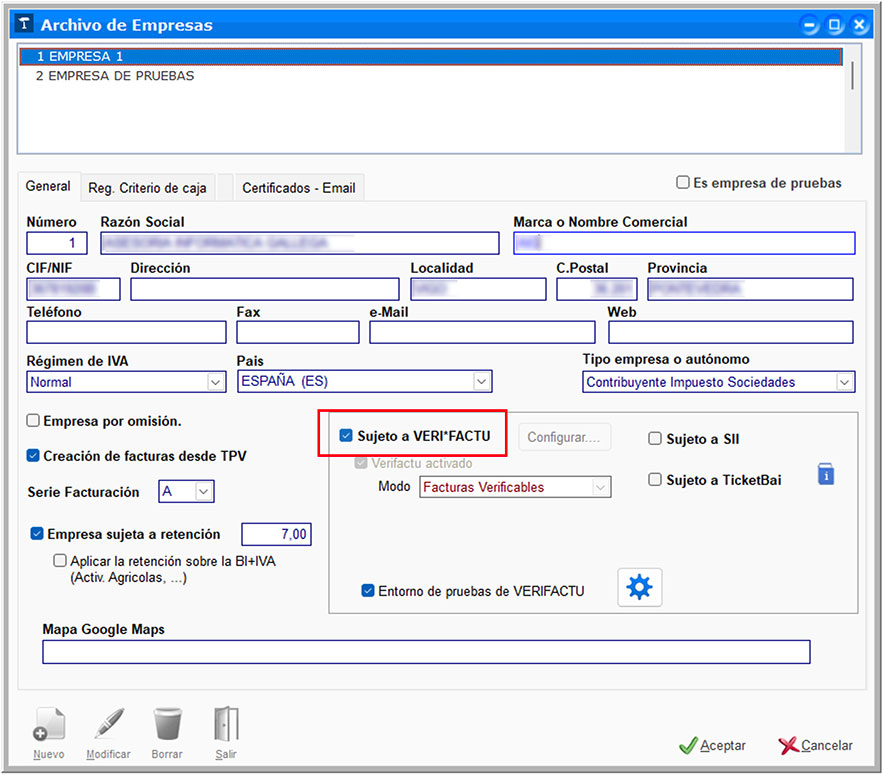Toggle Empresa por omisión checkbox
This screenshot has width=882, height=775.
(34, 421)
